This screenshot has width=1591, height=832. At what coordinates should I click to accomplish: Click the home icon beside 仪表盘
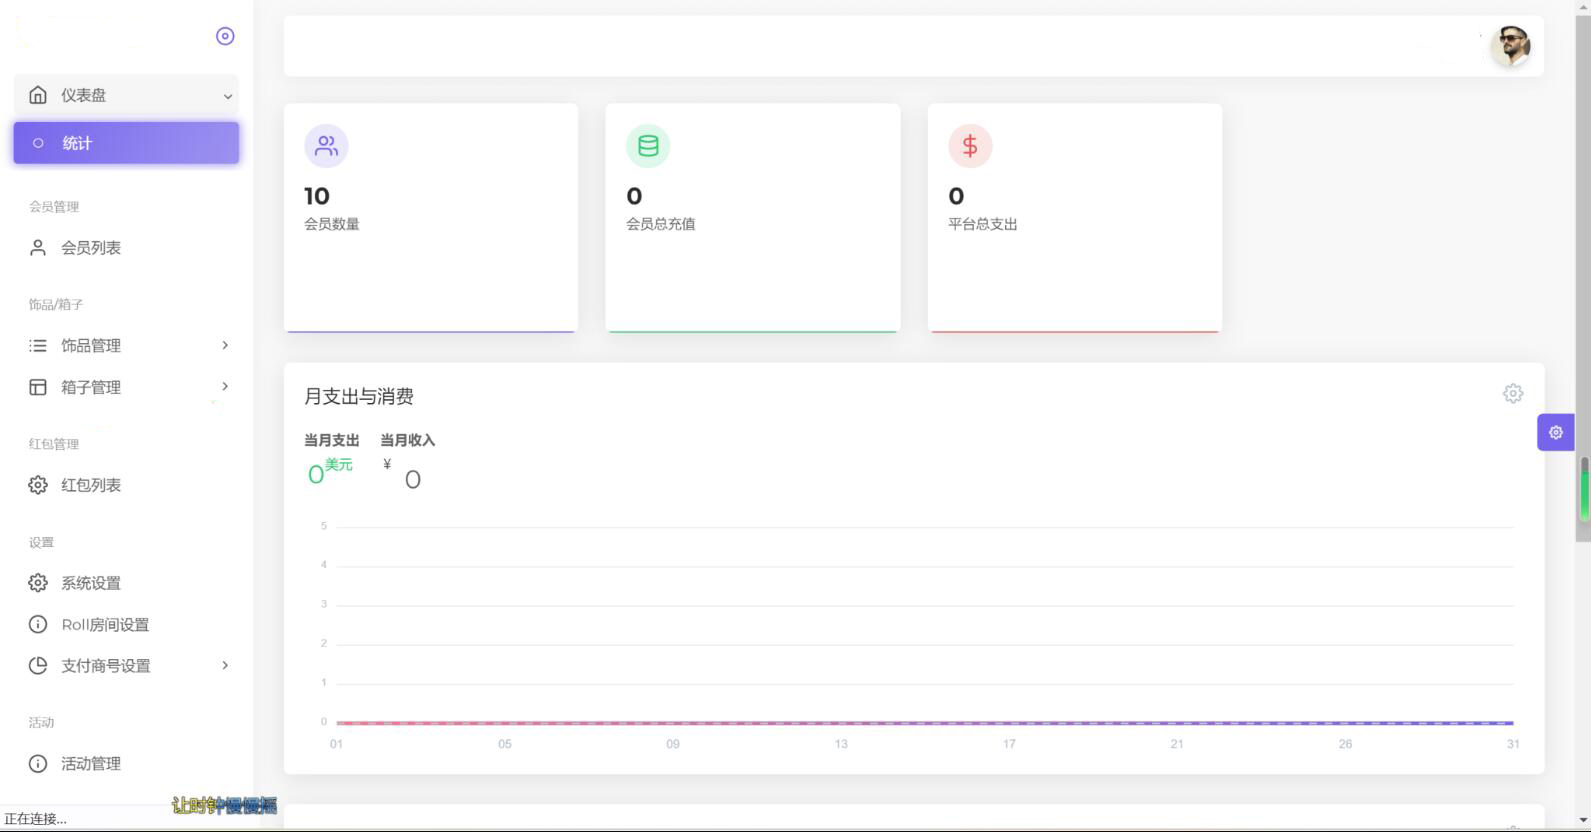coord(38,95)
